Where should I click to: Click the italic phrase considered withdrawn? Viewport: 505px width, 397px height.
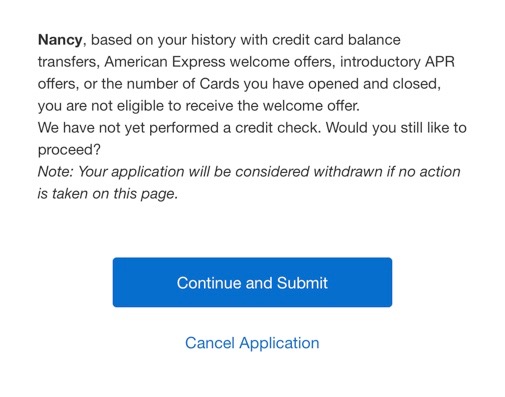point(309,172)
